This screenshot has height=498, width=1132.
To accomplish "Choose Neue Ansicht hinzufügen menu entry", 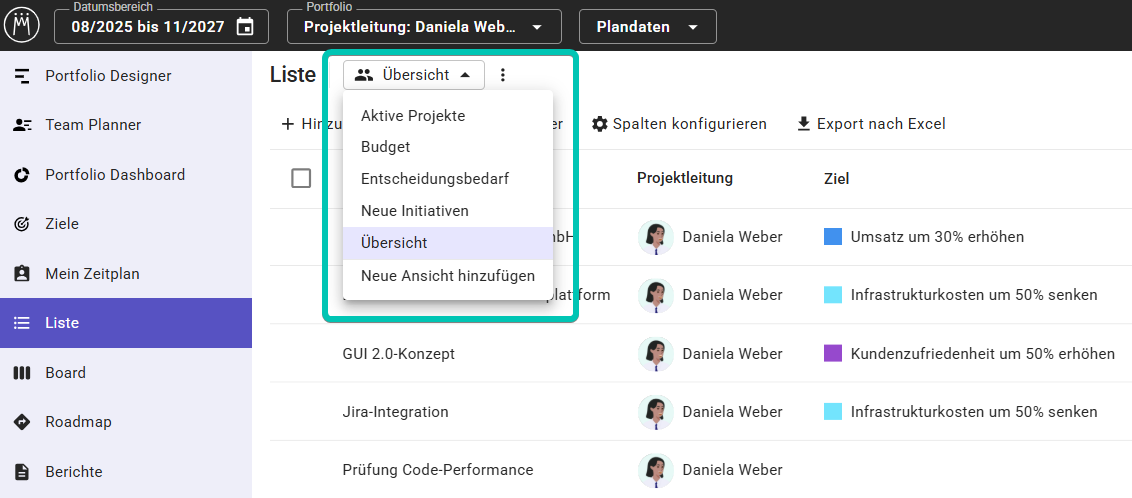I will (447, 275).
